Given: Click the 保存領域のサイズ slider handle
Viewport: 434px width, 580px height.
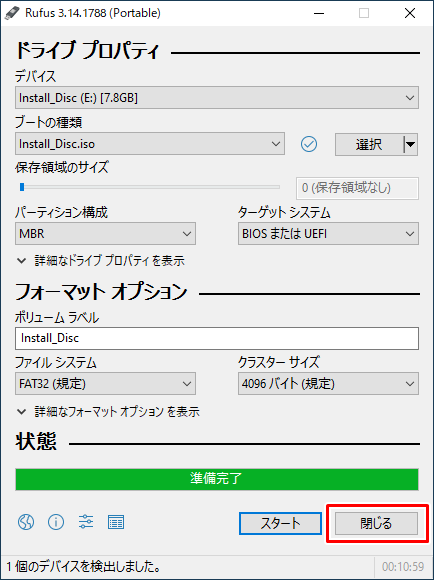Looking at the screenshot, I should pyautogui.click(x=22, y=187).
